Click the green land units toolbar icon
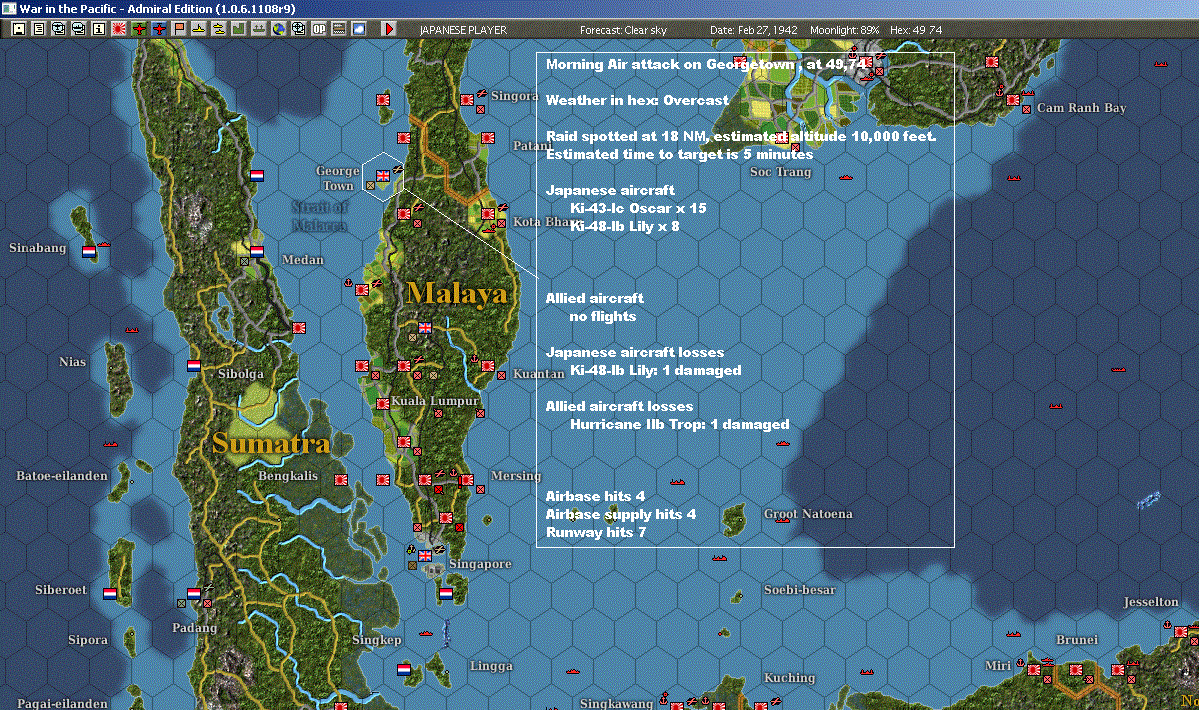 click(x=238, y=29)
